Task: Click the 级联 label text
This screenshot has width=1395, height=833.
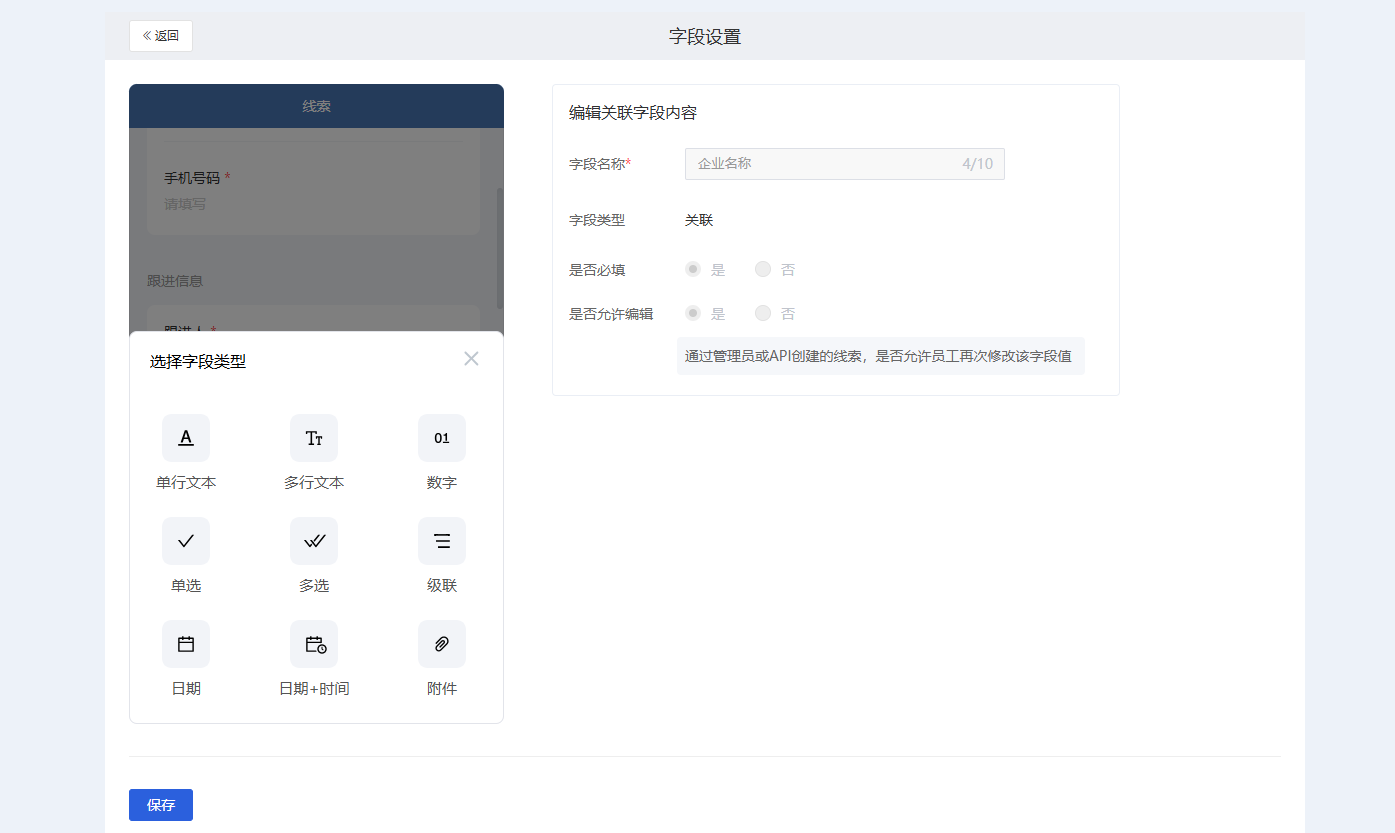Action: pyautogui.click(x=442, y=586)
